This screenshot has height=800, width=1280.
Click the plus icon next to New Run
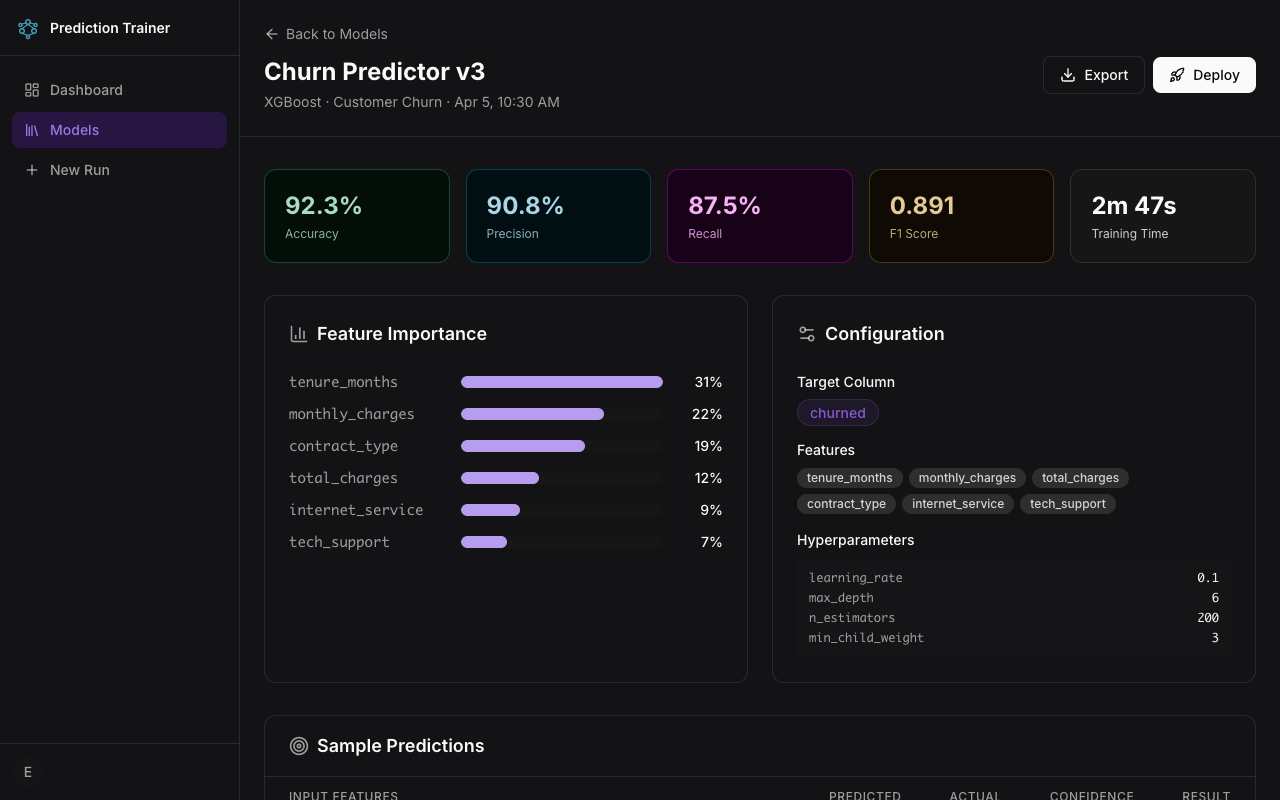tap(31, 170)
